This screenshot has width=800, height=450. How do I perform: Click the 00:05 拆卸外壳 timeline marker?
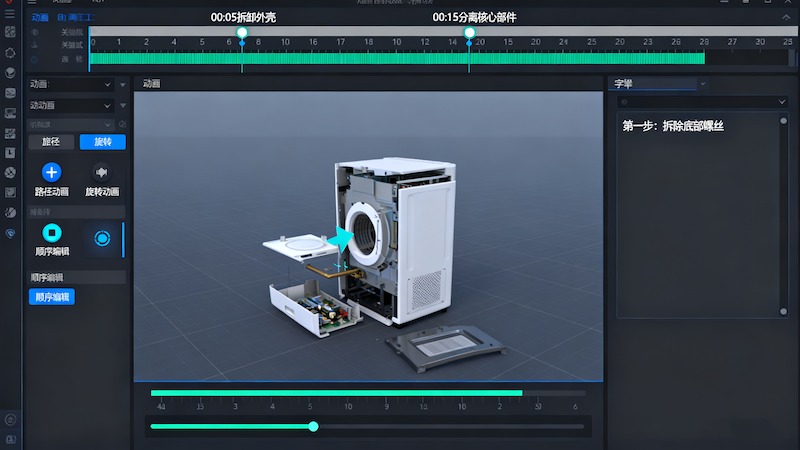[x=242, y=33]
